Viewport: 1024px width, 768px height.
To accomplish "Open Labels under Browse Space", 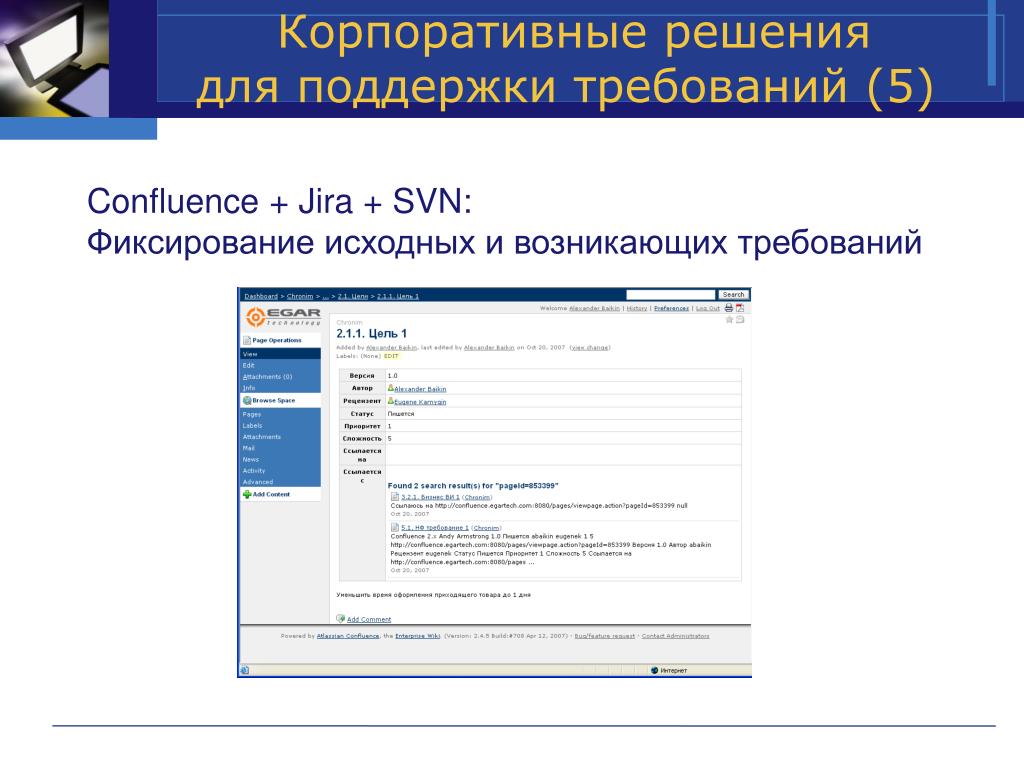I will click(x=252, y=426).
